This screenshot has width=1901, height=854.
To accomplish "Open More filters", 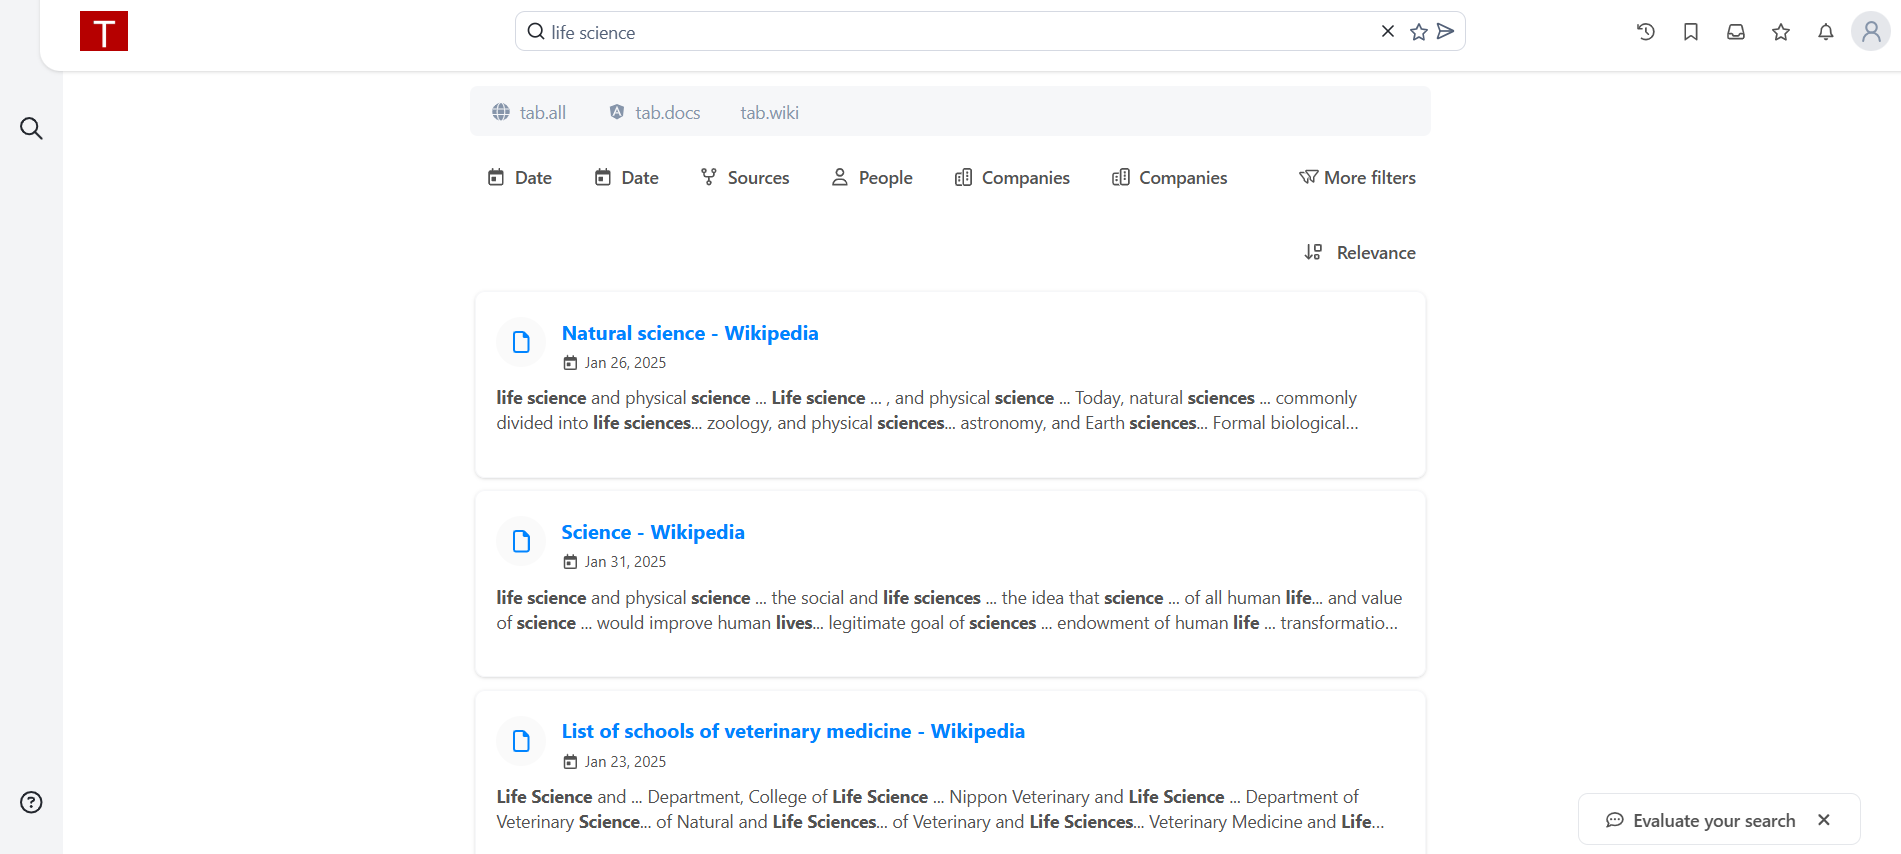I will click(1357, 177).
